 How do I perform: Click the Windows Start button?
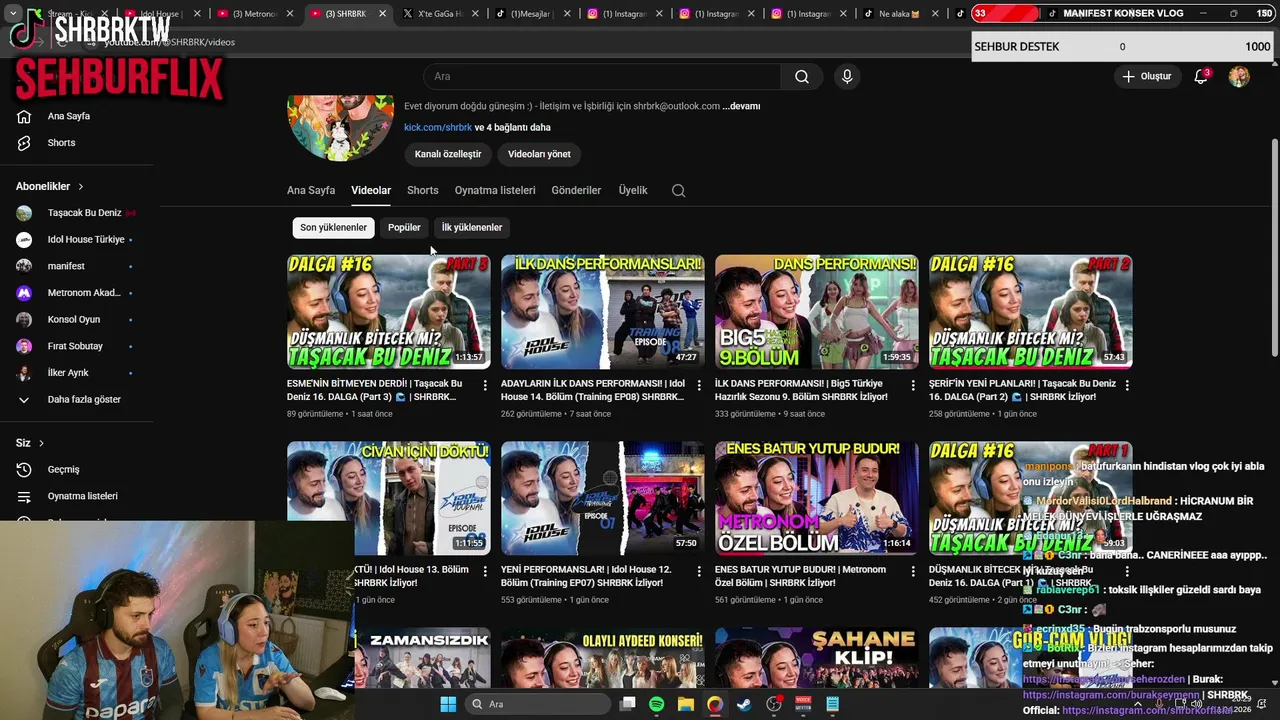pos(448,704)
